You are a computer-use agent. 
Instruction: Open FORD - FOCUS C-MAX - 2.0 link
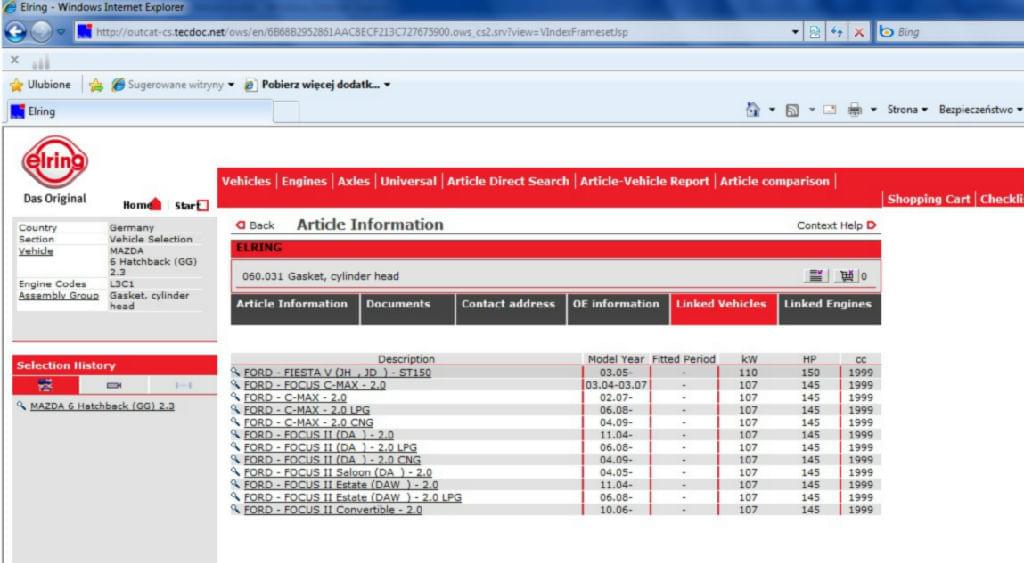point(314,385)
